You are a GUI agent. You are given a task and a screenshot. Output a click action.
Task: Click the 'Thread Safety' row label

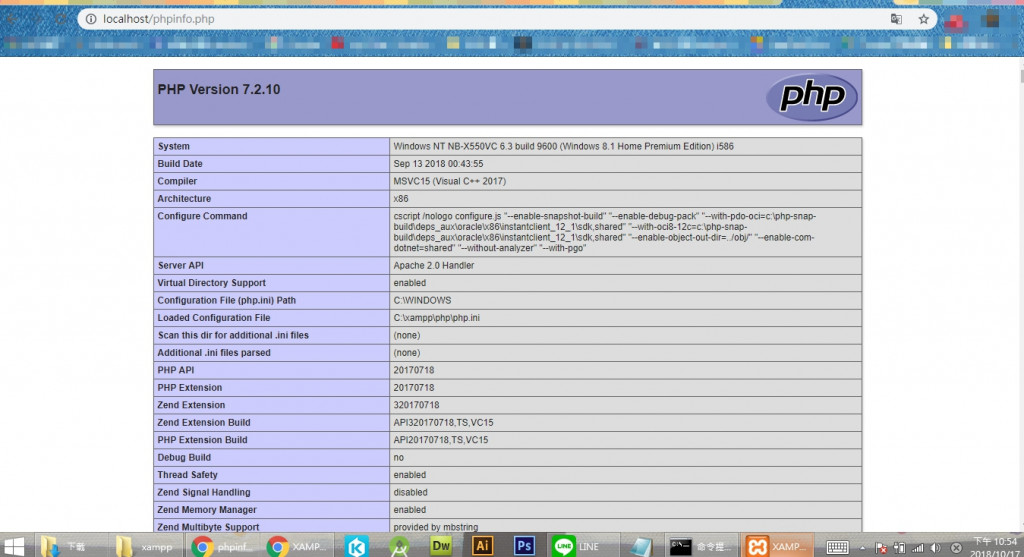(x=187, y=475)
